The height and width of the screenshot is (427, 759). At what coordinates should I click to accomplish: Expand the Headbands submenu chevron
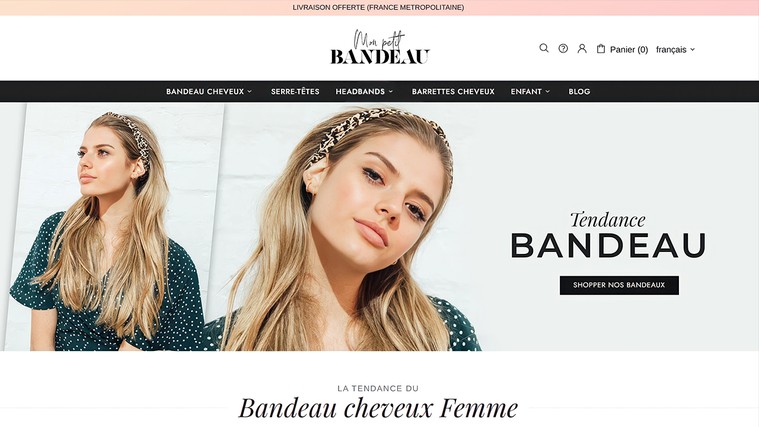coord(391,92)
